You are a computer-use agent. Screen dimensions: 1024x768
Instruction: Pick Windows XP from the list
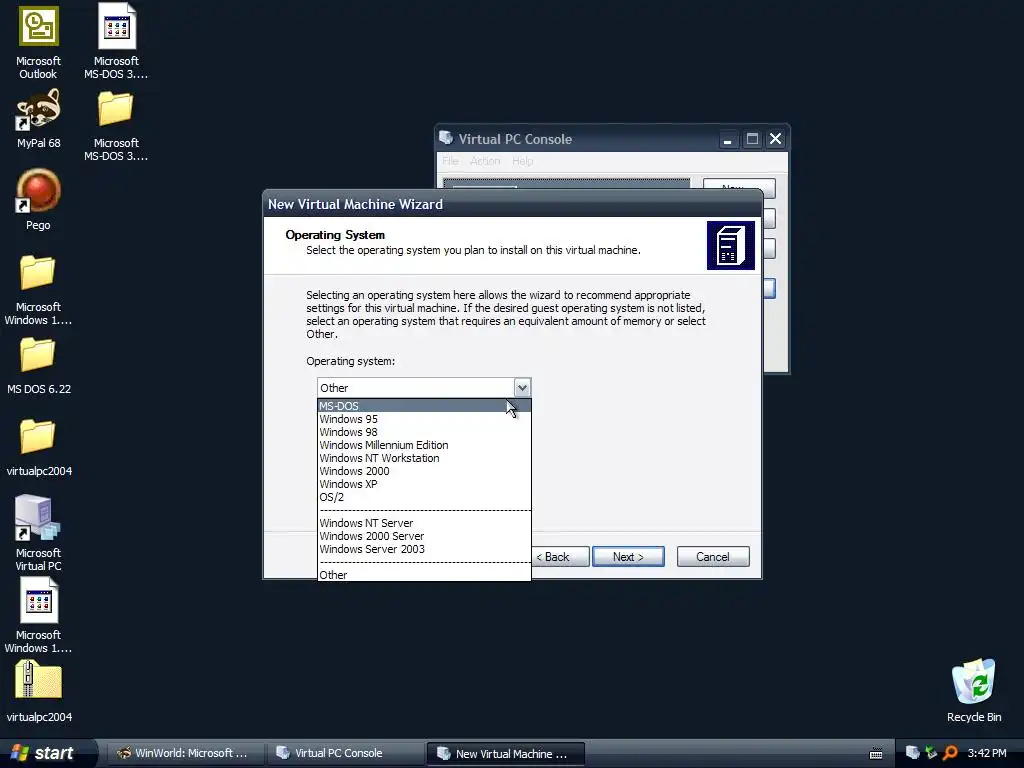click(424, 484)
